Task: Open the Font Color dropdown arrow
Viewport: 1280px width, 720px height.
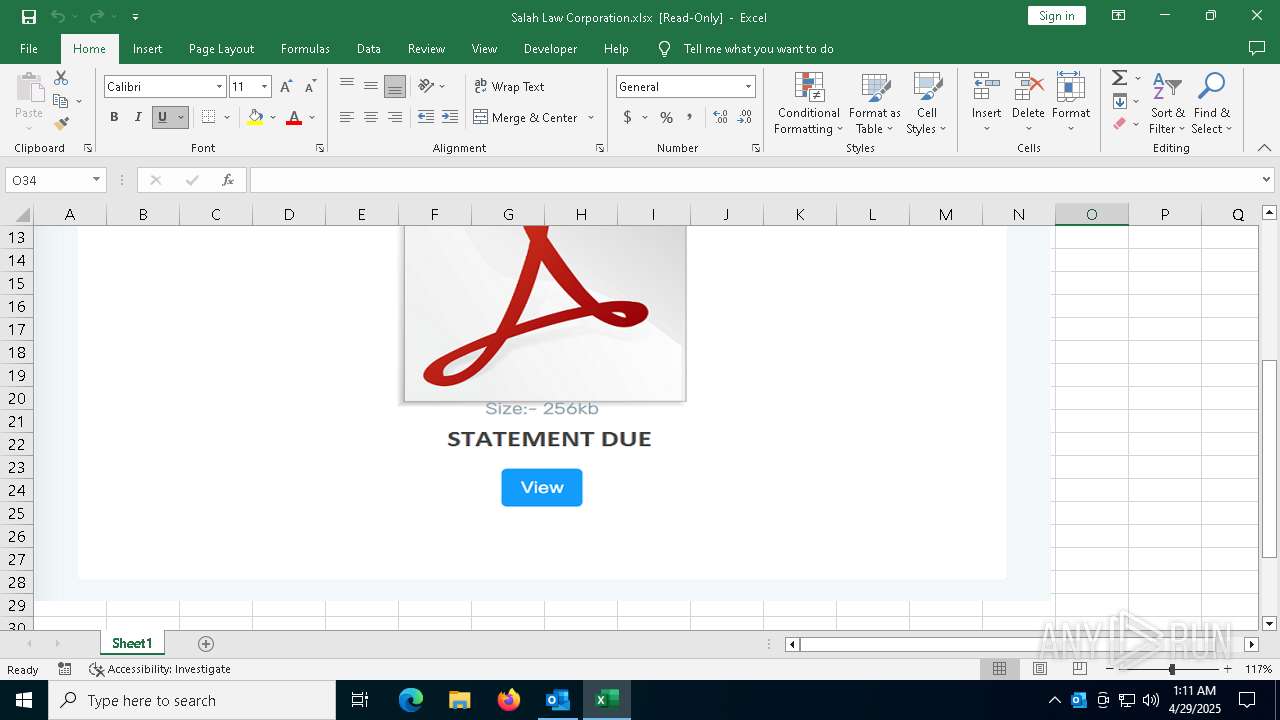Action: (312, 117)
